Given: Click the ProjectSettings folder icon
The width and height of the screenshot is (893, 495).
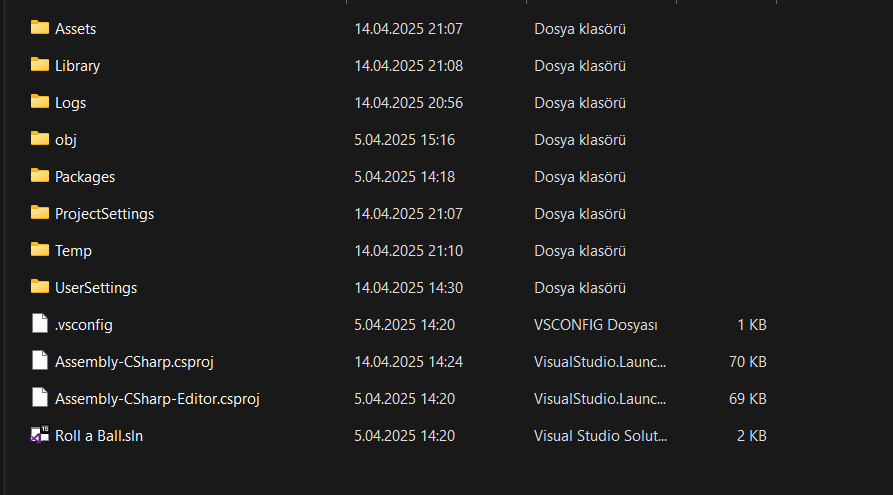Looking at the screenshot, I should pyautogui.click(x=40, y=213).
